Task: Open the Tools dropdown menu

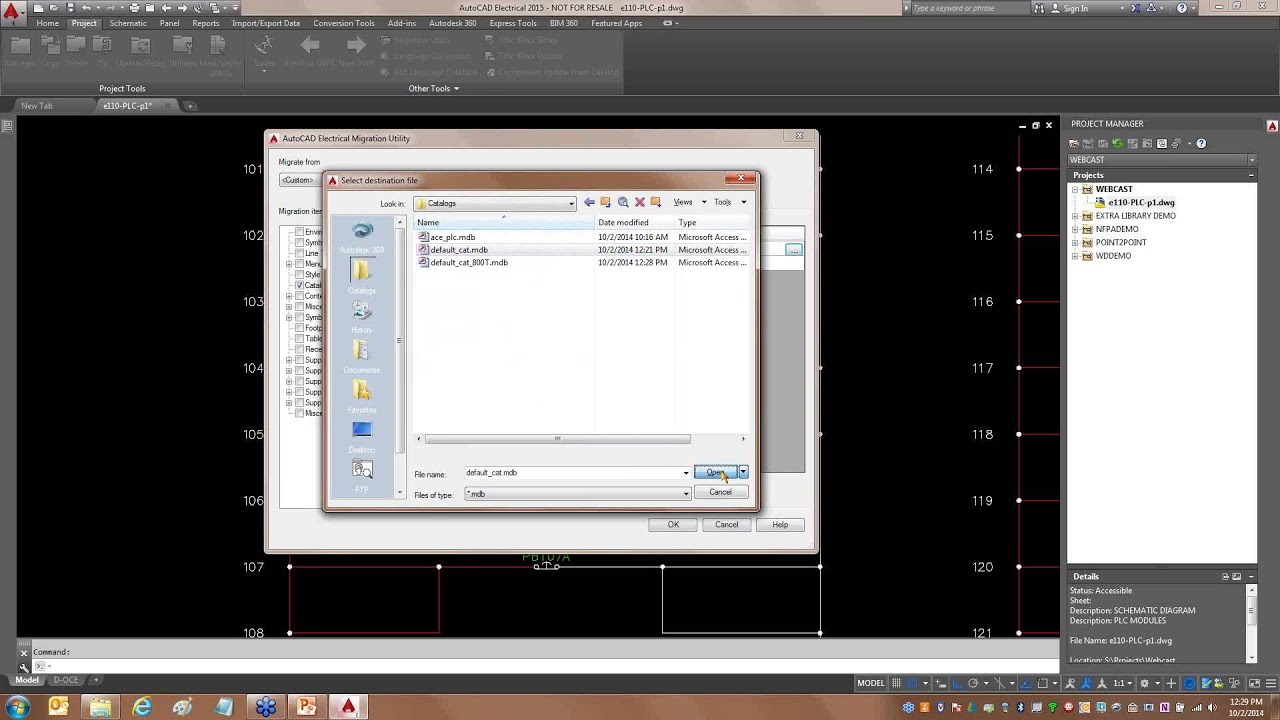Action: tap(728, 202)
